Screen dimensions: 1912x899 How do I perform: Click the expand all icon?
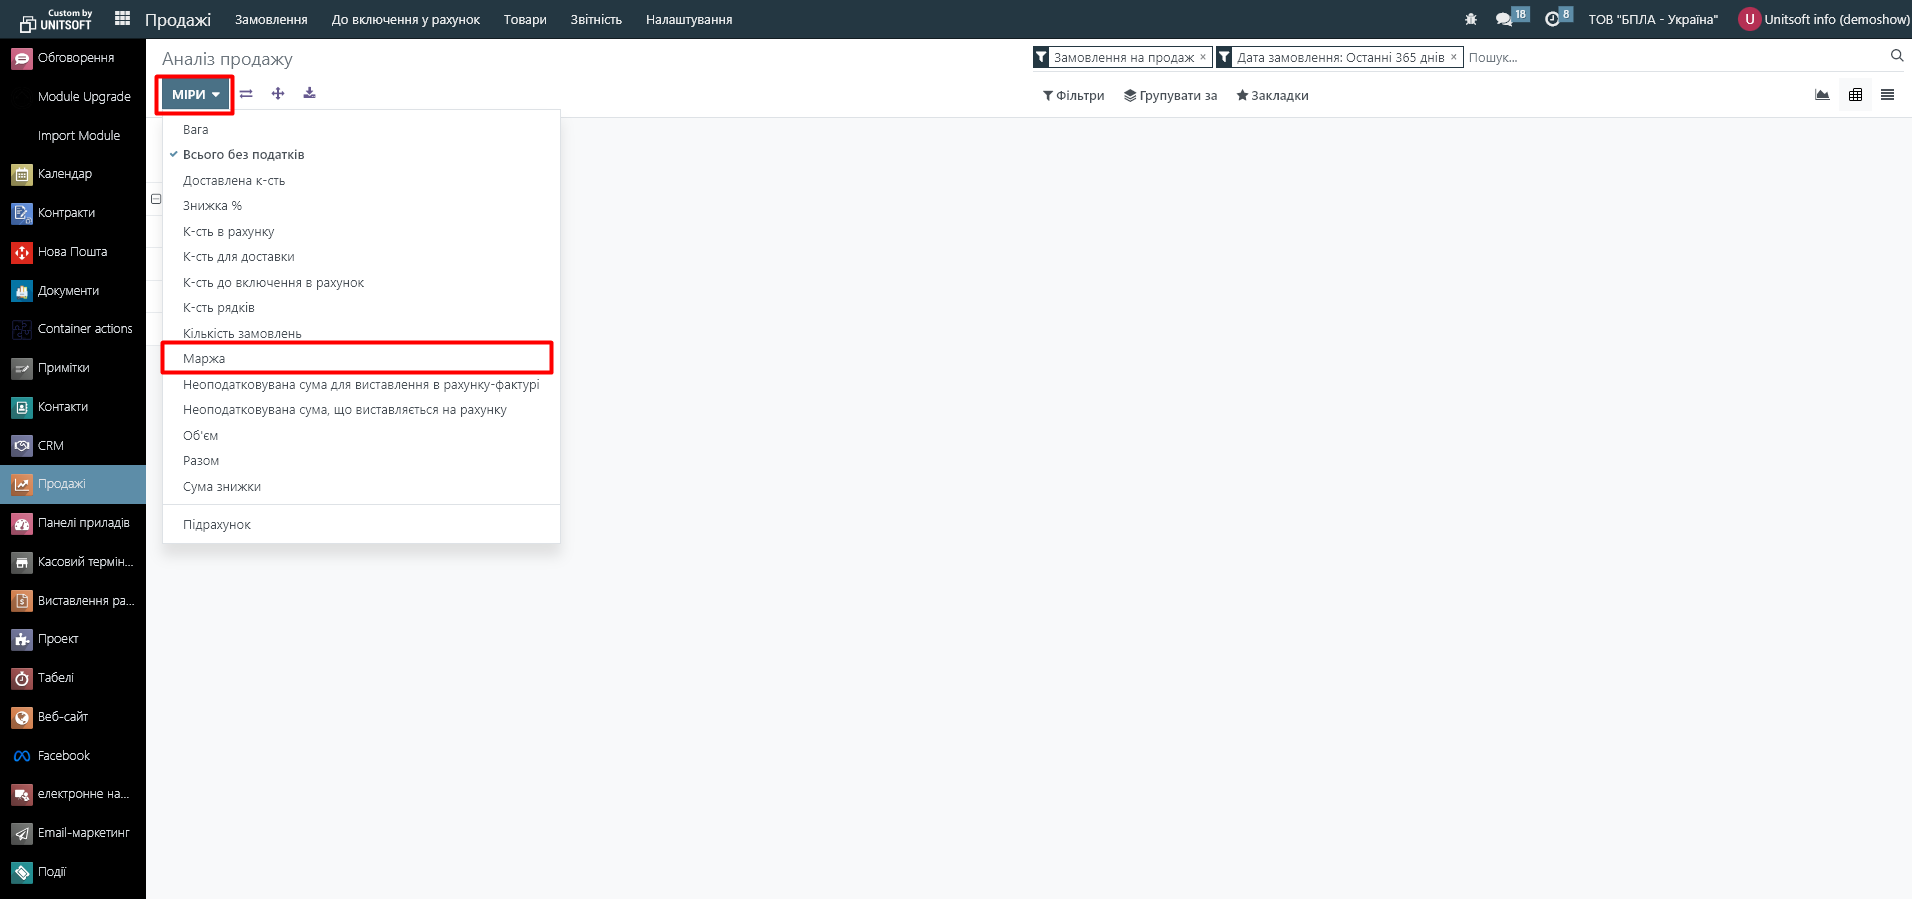(x=278, y=94)
